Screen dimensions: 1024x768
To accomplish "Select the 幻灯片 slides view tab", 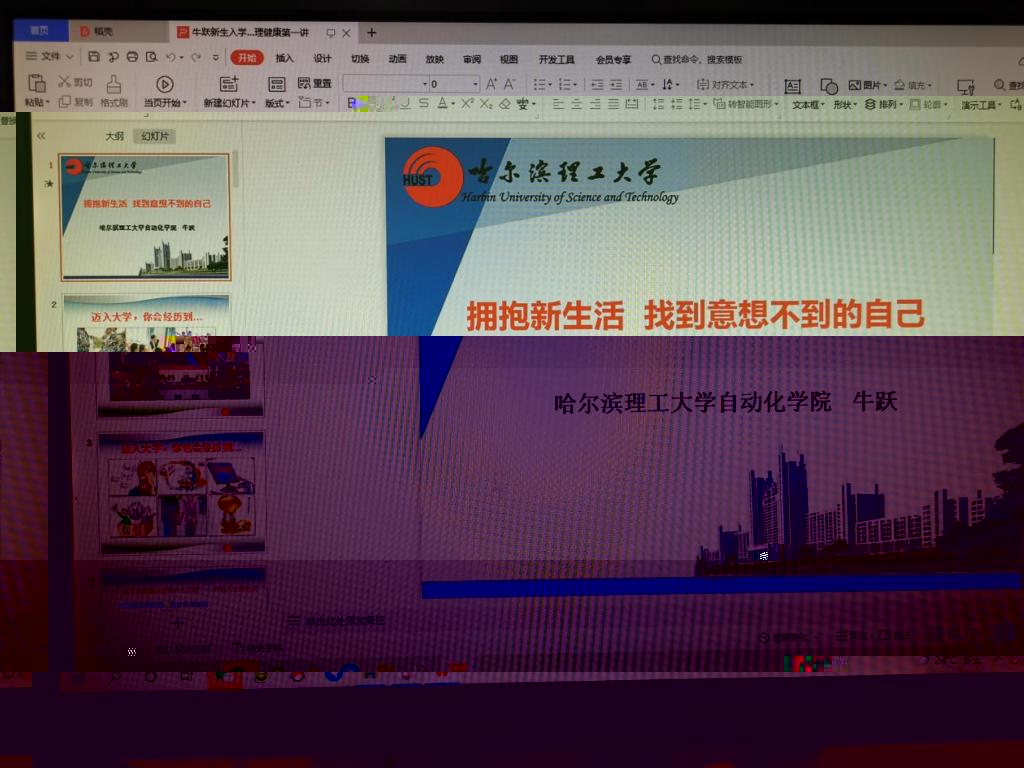I will coord(155,136).
